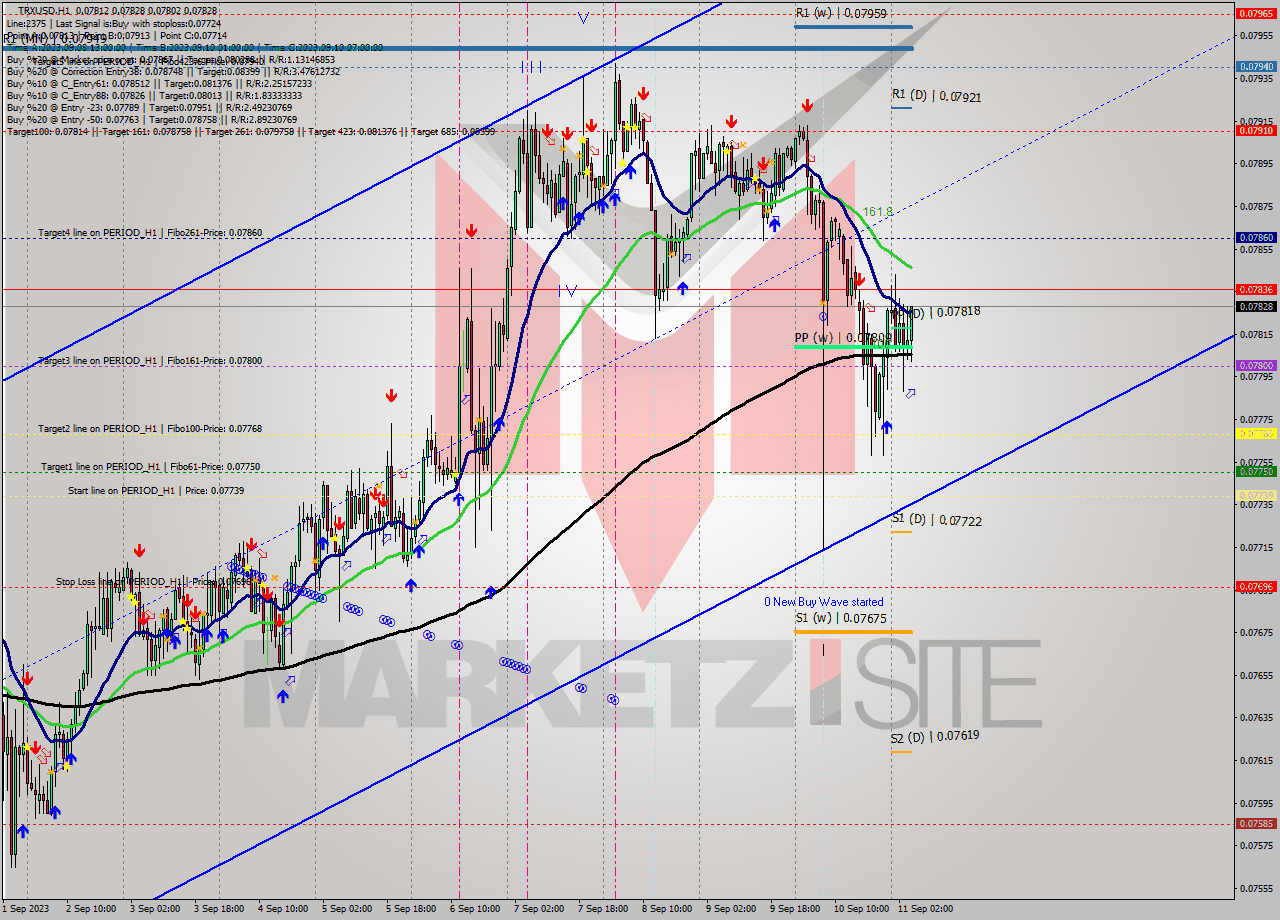Click the 0.07635 price scale value
This screenshot has width=1280, height=920.
pyautogui.click(x=1256, y=717)
